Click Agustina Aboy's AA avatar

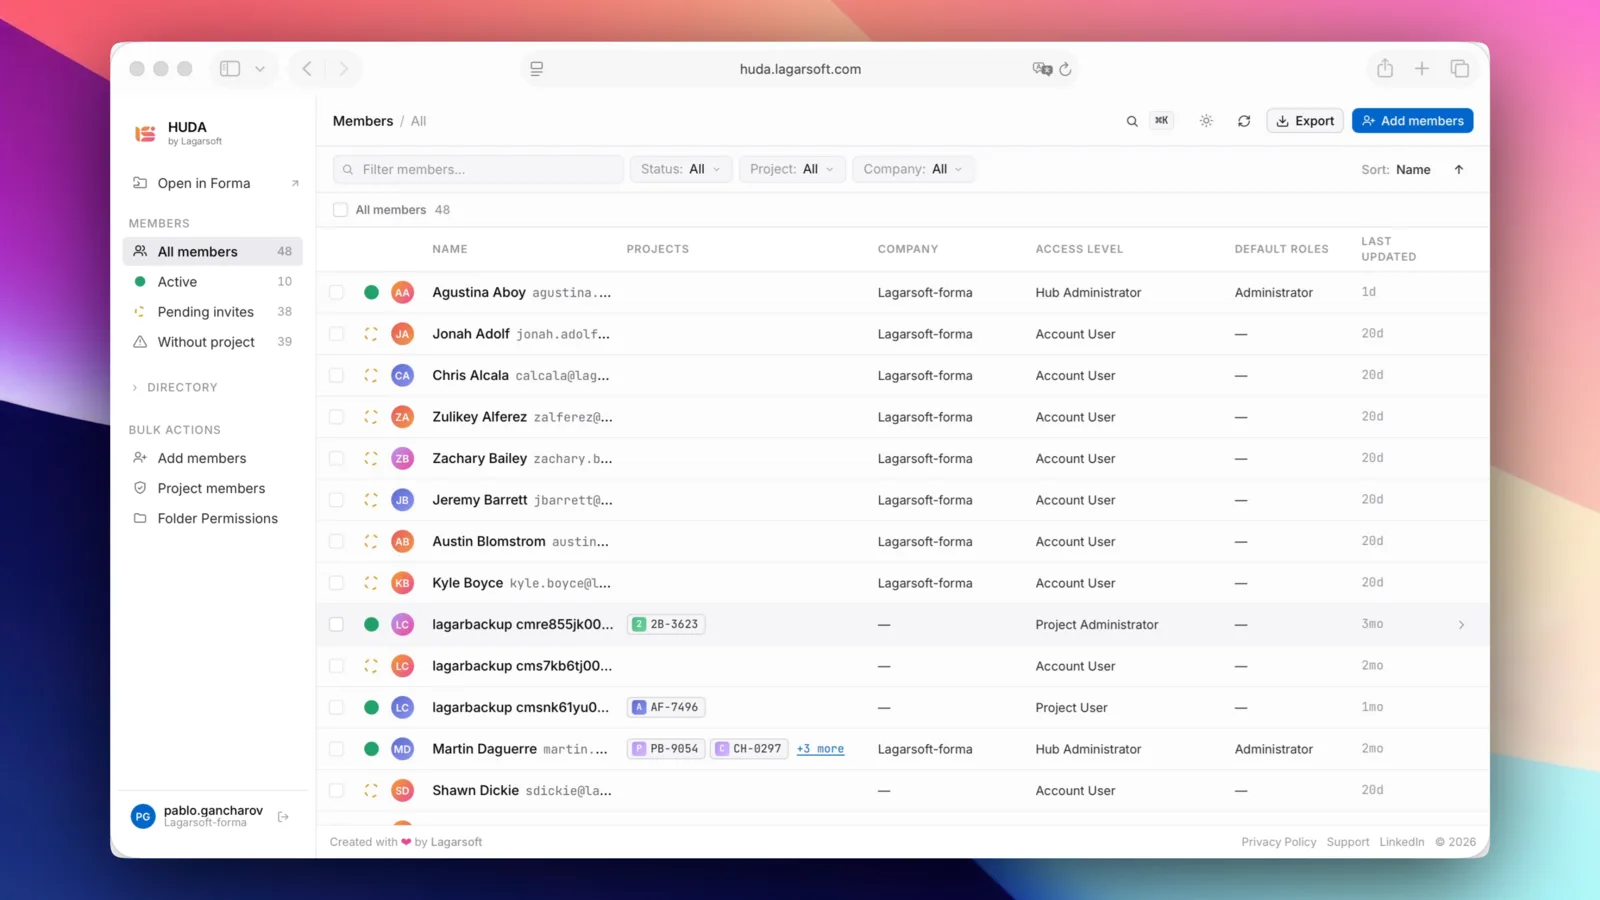(x=402, y=293)
